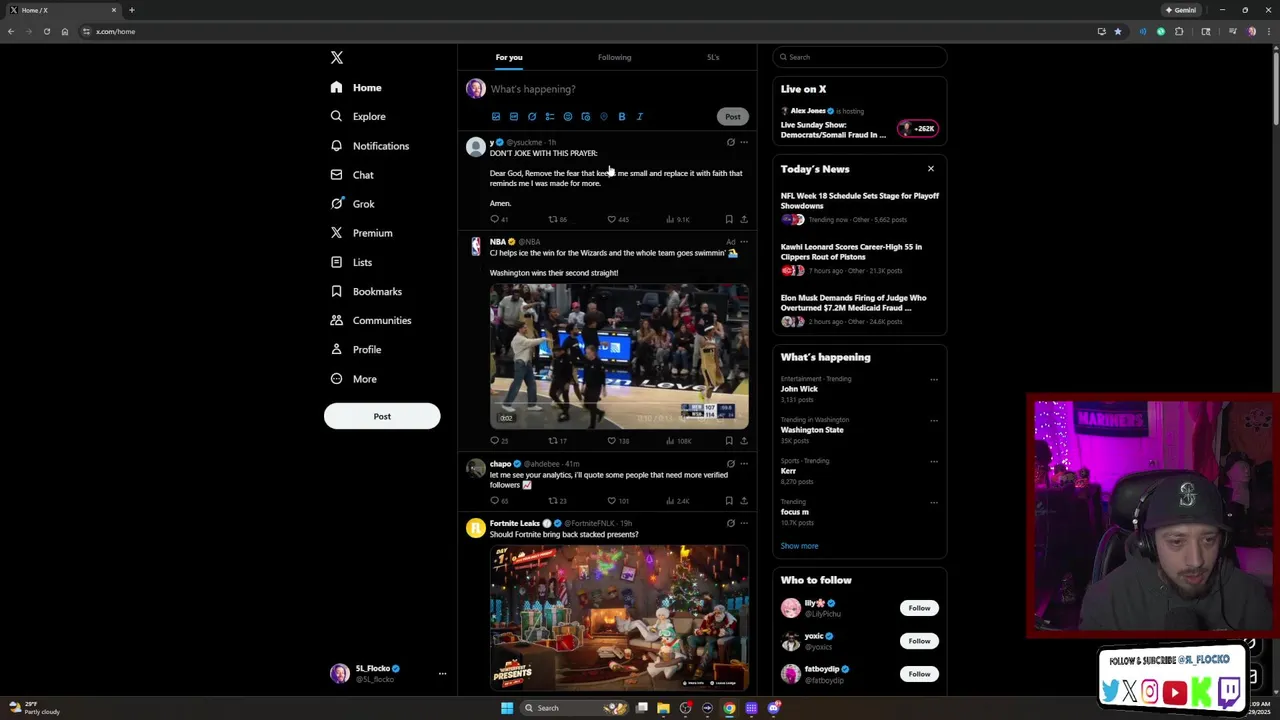The height and width of the screenshot is (720, 1280).
Task: Like the chapo analytics post
Action: pos(618,500)
